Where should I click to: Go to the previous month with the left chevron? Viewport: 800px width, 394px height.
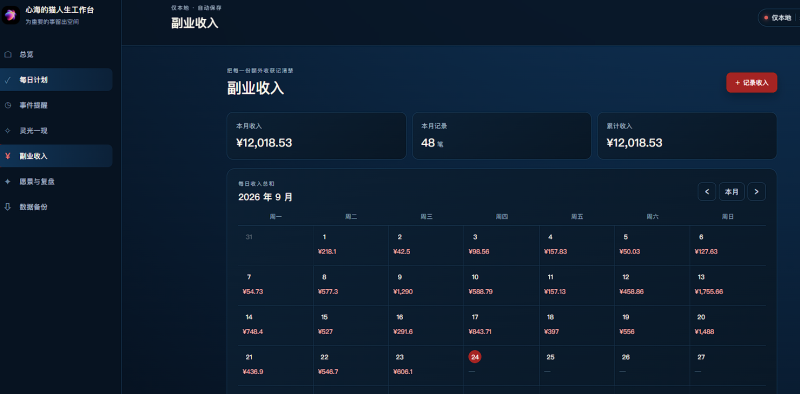point(707,192)
